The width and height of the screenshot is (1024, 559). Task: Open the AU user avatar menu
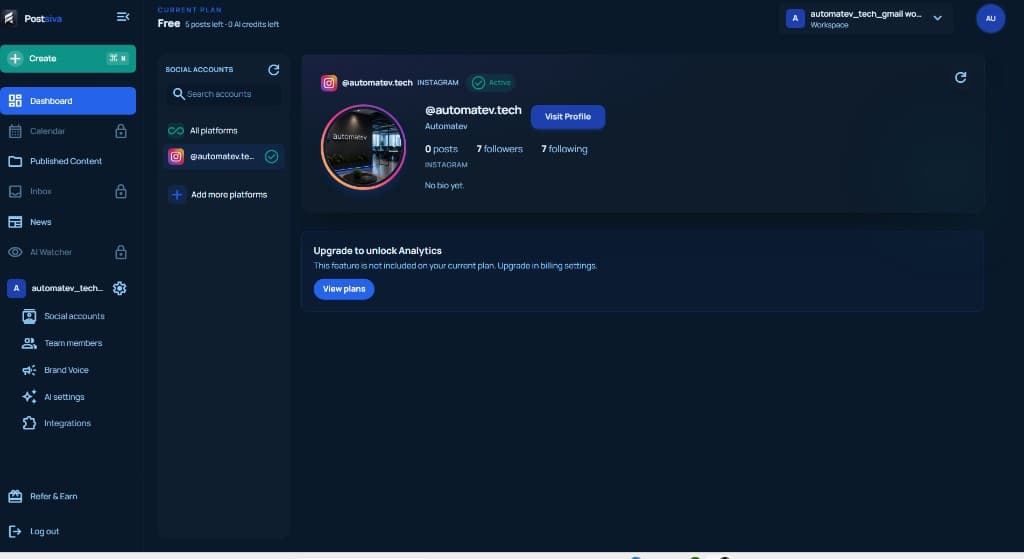click(x=991, y=18)
